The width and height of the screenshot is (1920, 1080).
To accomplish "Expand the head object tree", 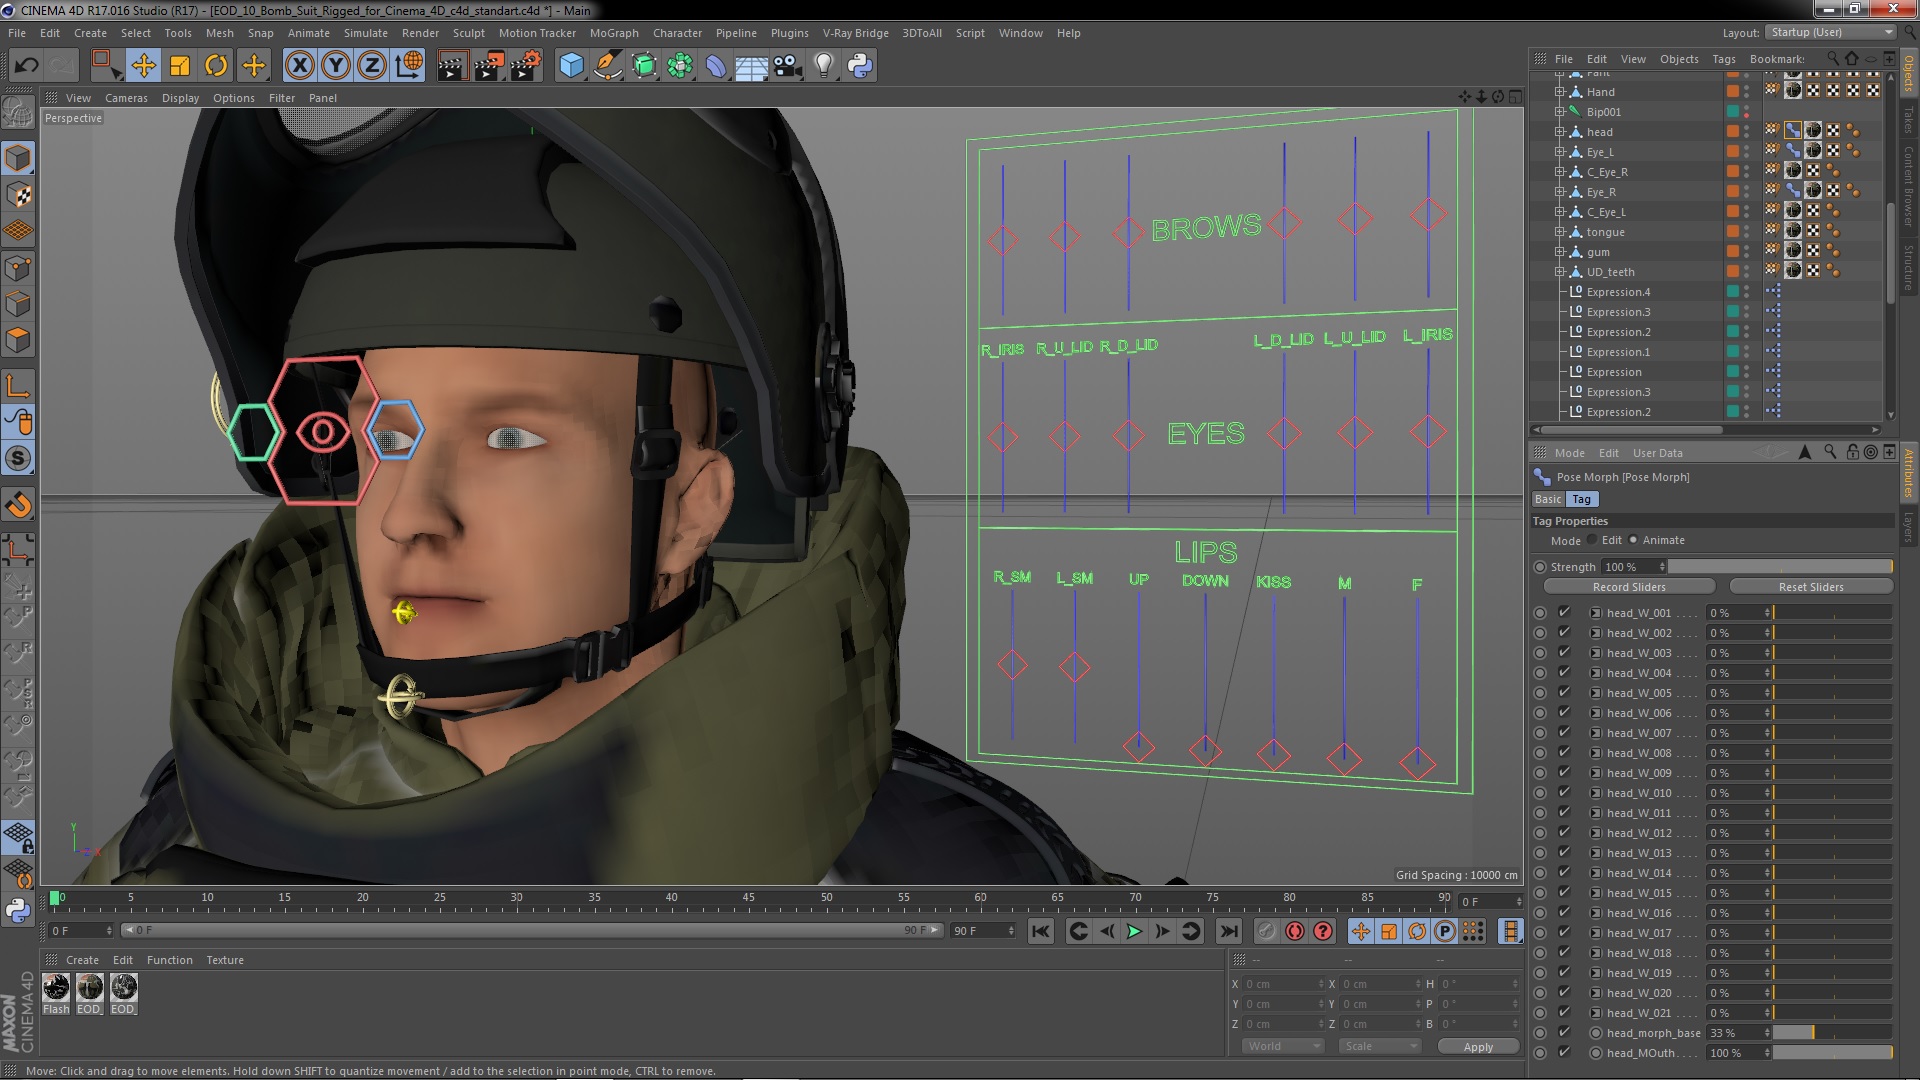I will pyautogui.click(x=1559, y=132).
